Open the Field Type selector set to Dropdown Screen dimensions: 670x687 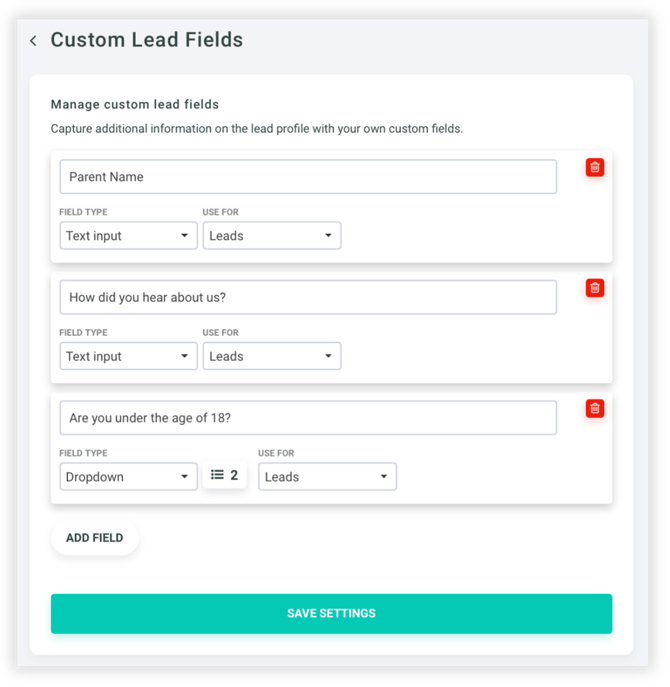coord(128,477)
